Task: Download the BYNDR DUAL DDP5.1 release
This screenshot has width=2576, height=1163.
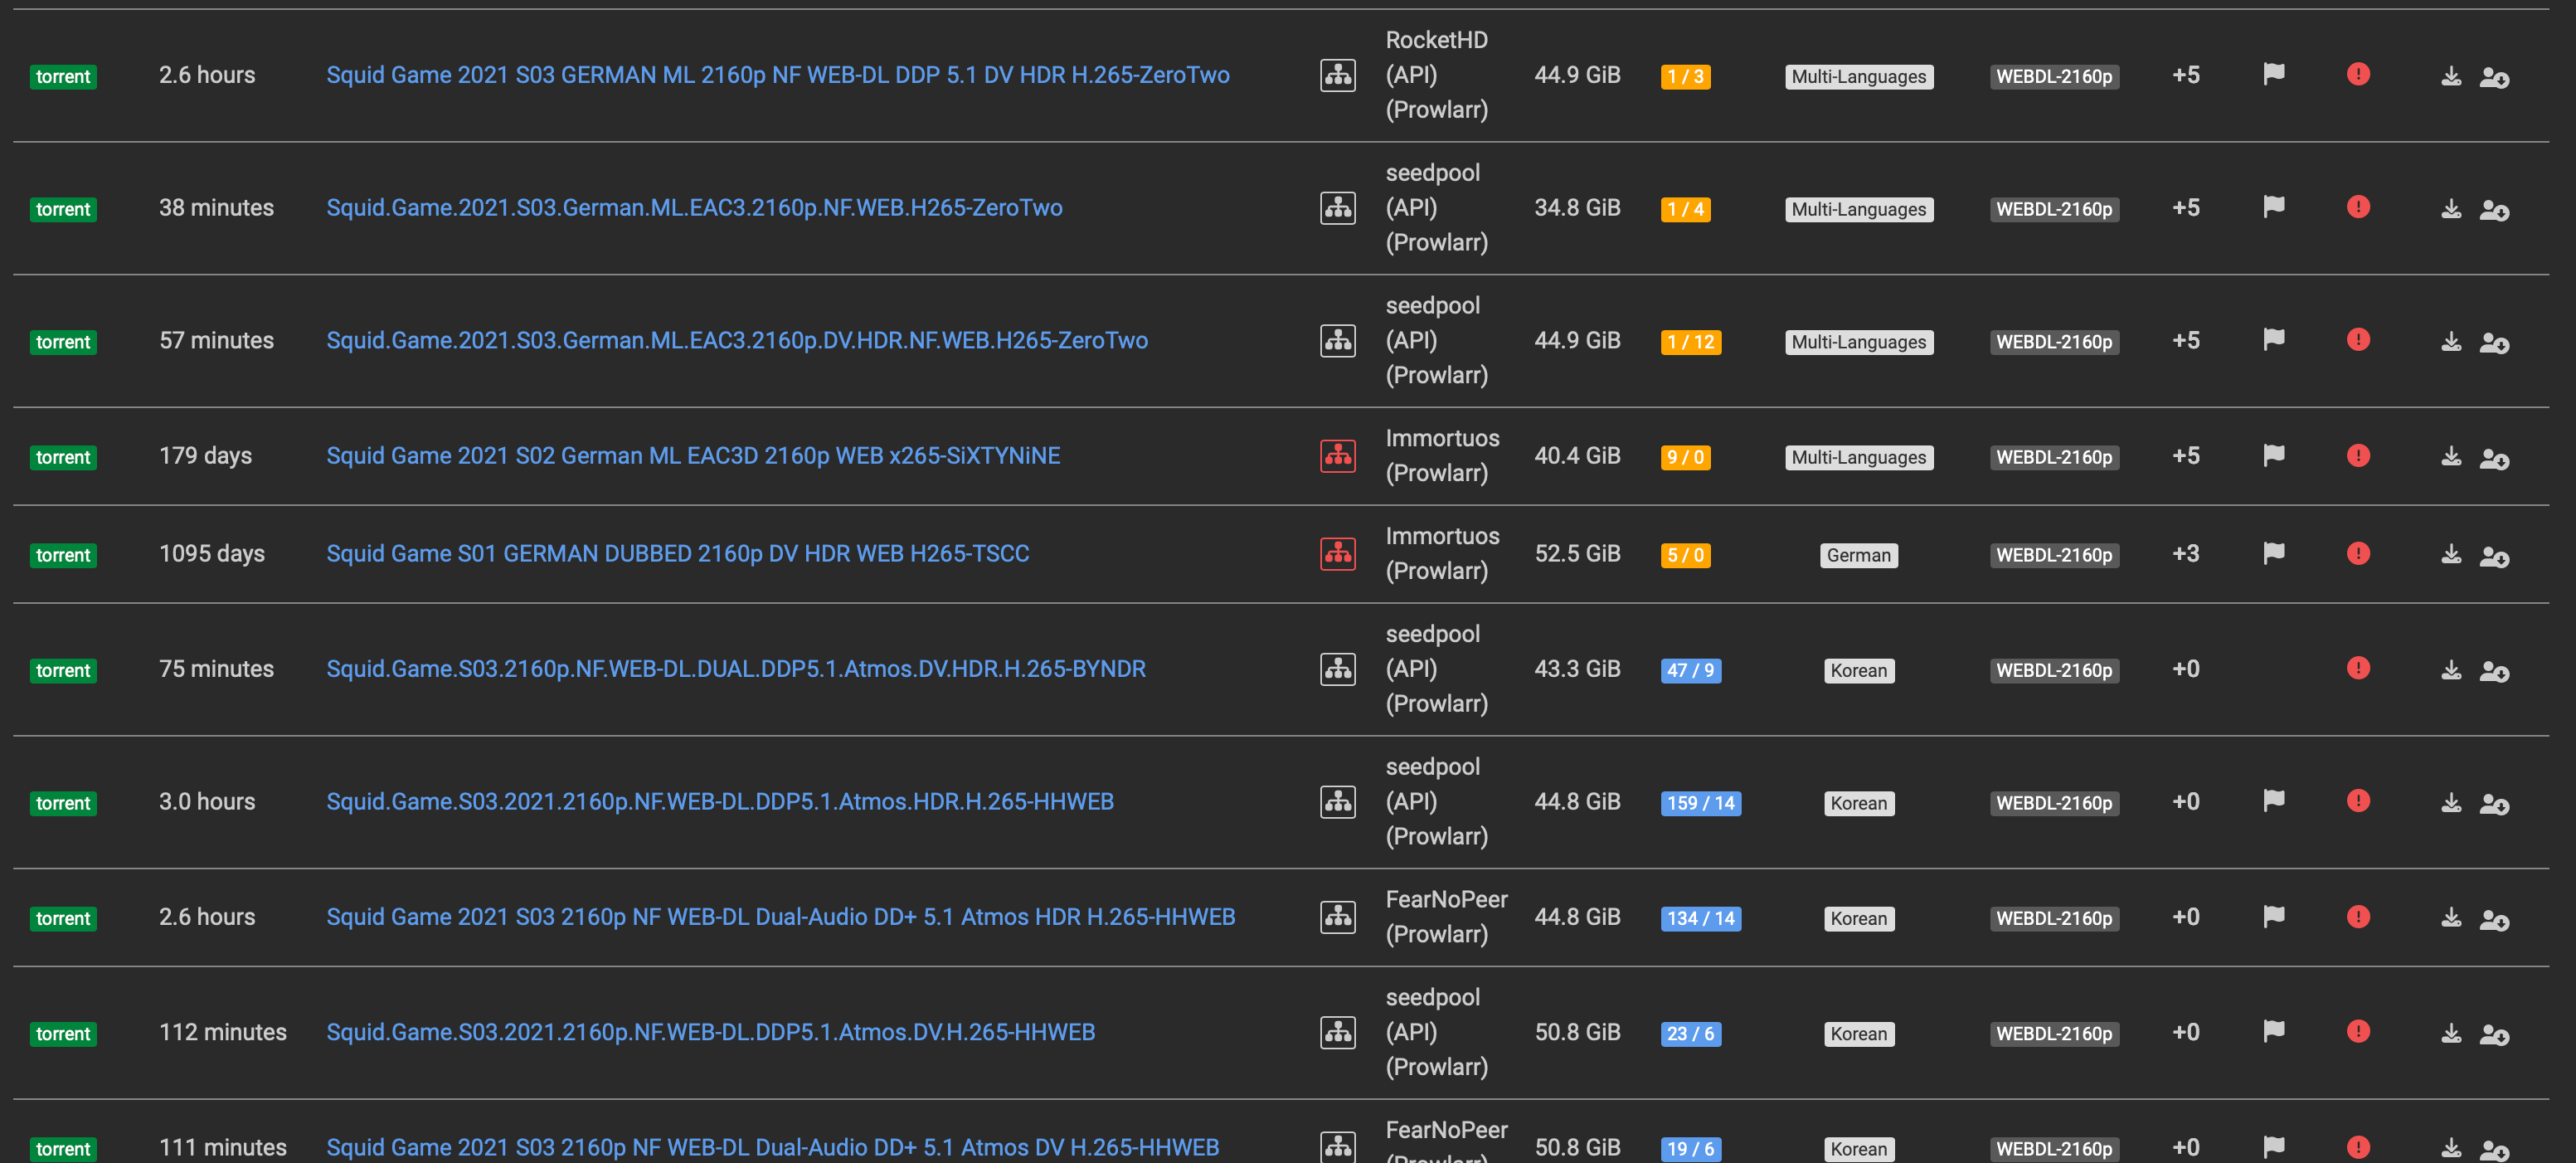Action: (x=2450, y=670)
